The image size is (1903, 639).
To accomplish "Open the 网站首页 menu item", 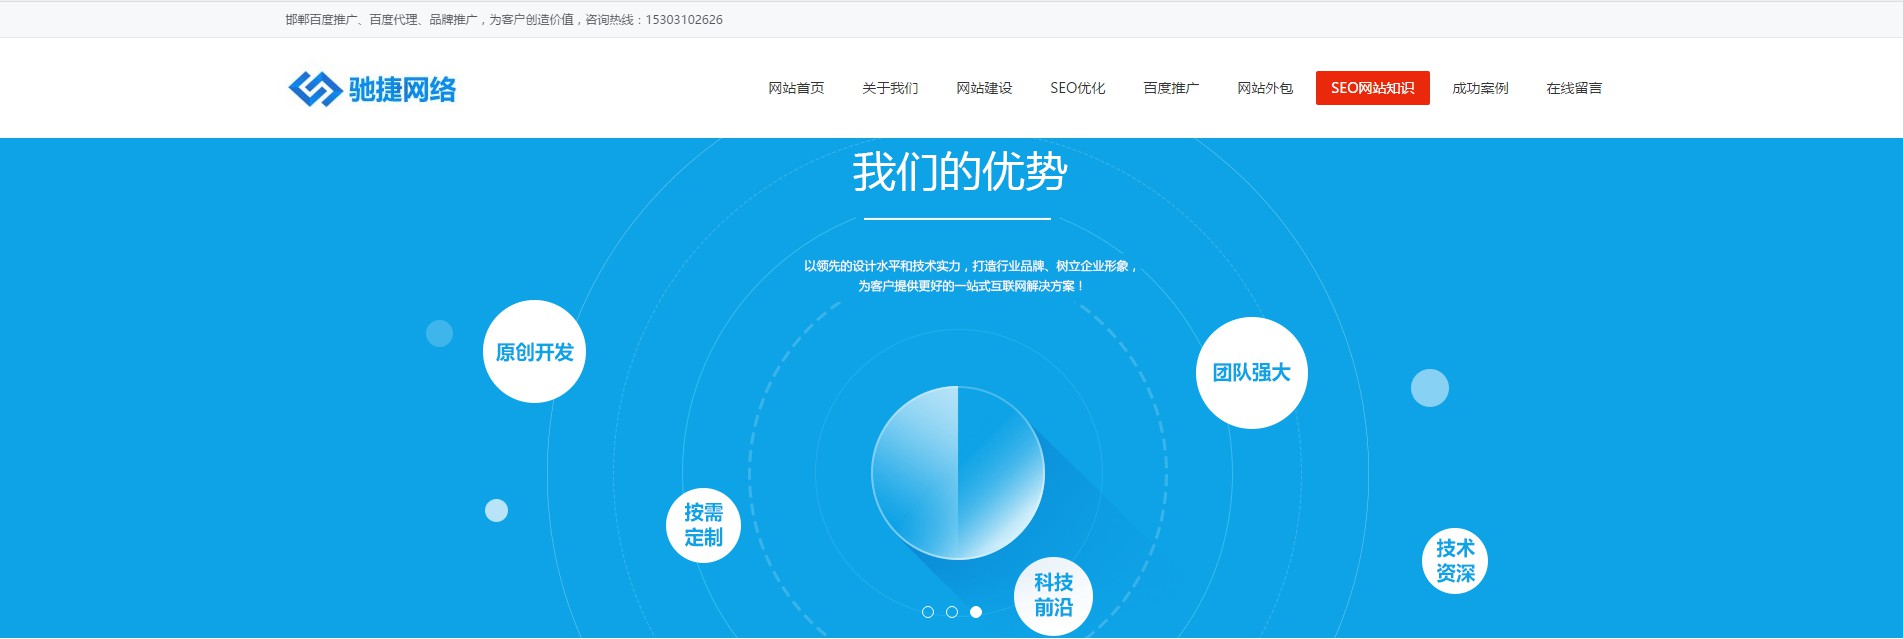I will click(x=796, y=88).
